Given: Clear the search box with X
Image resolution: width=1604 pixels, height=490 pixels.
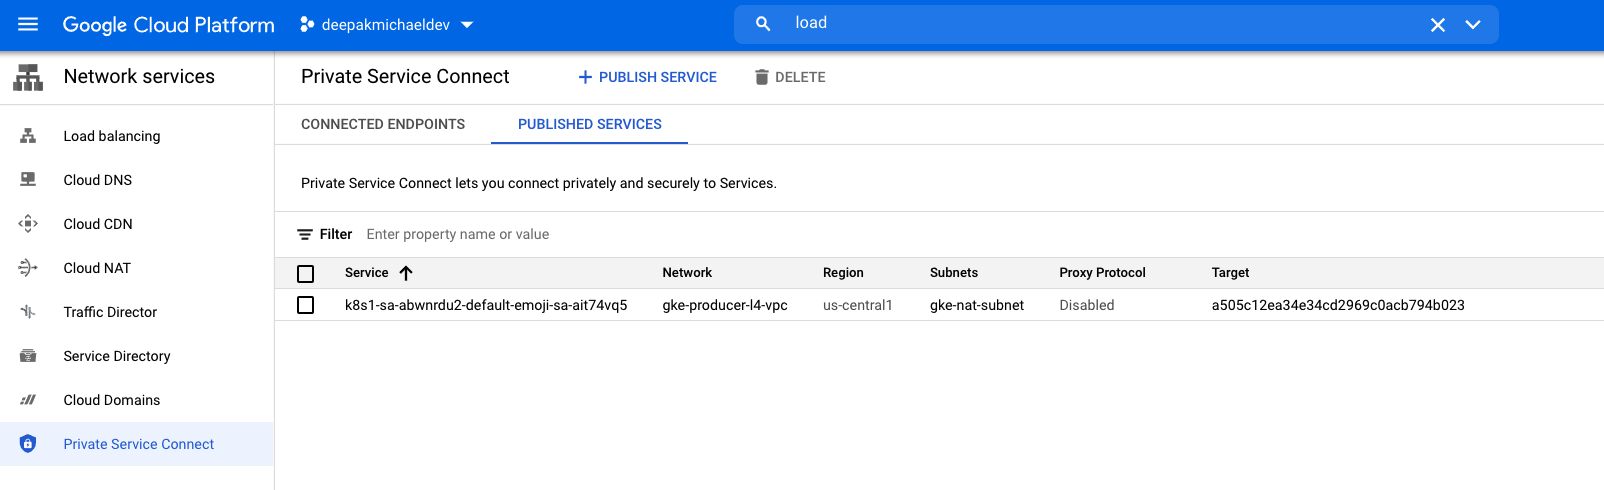Looking at the screenshot, I should click(1437, 25).
